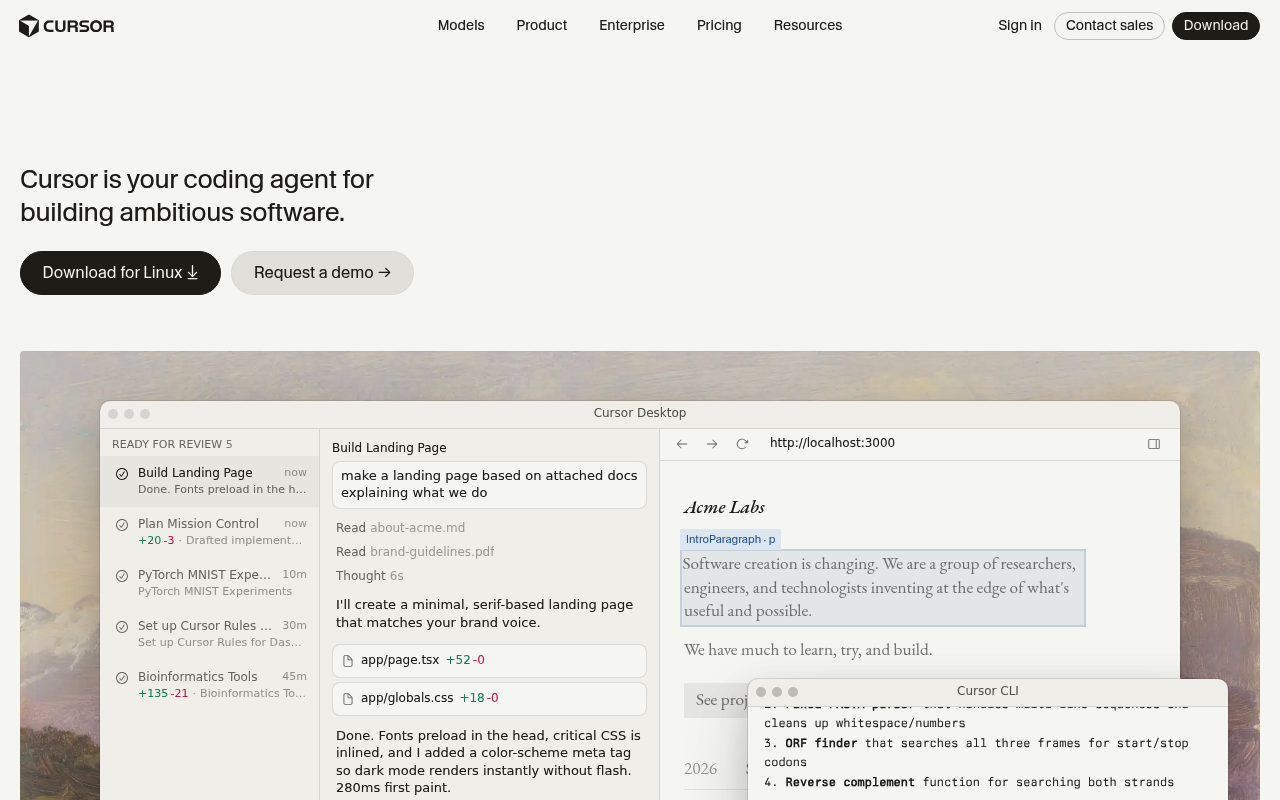The height and width of the screenshot is (800, 1280).
Task: Open the app/page.tsx file change
Action: point(489,661)
